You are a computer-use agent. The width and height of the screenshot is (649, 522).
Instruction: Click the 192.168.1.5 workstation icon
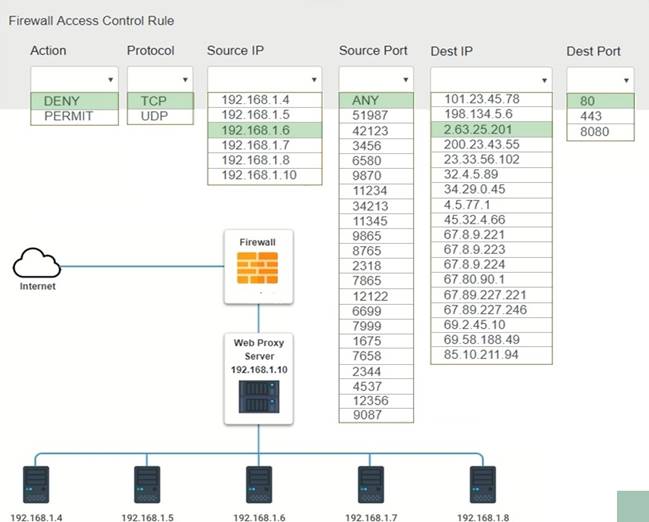tap(148, 485)
